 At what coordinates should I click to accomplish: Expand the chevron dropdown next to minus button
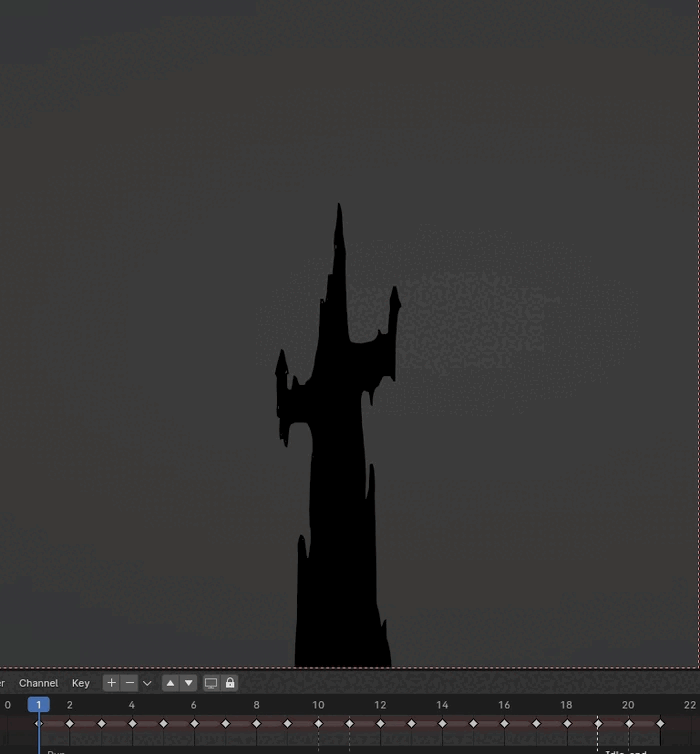(147, 683)
